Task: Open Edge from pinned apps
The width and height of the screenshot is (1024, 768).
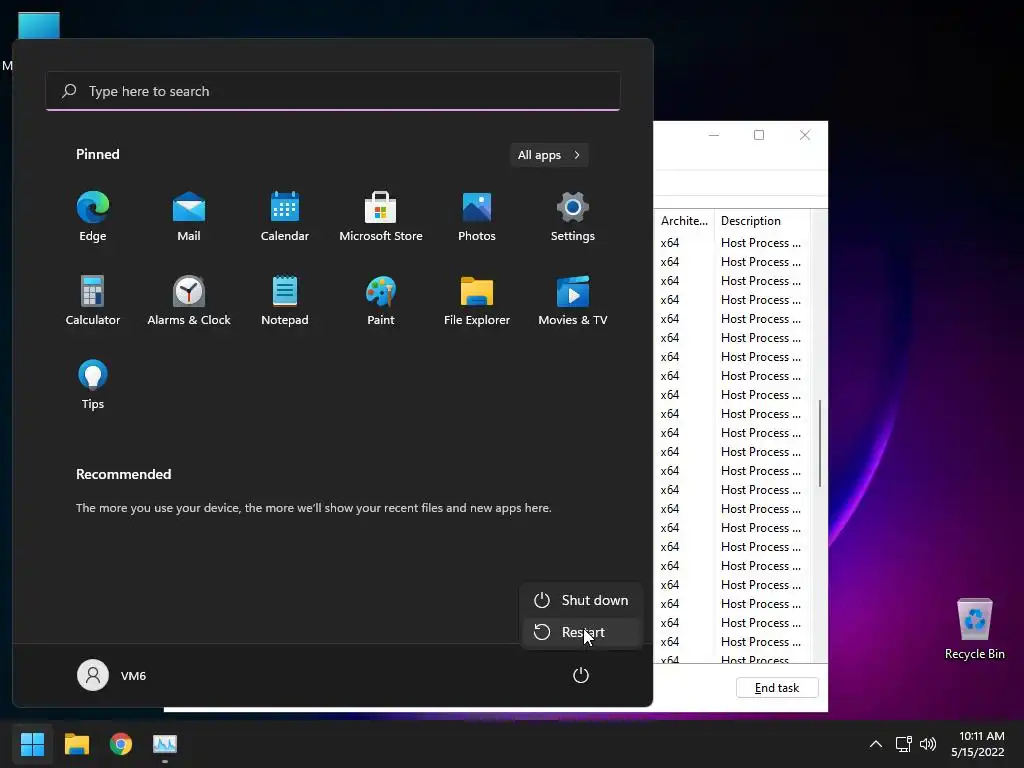Action: tap(93, 217)
